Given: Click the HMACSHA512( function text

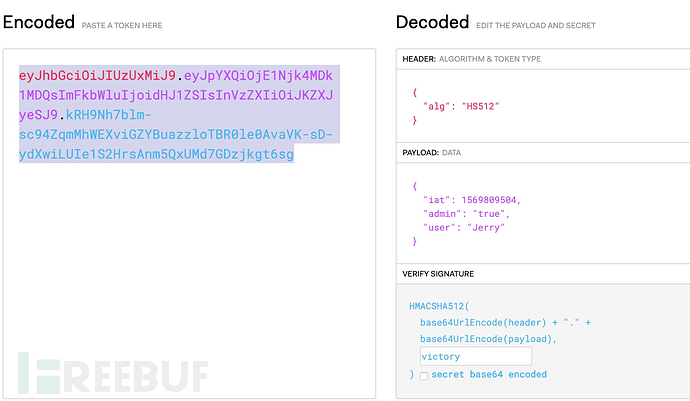Looking at the screenshot, I should pyautogui.click(x=445, y=305).
